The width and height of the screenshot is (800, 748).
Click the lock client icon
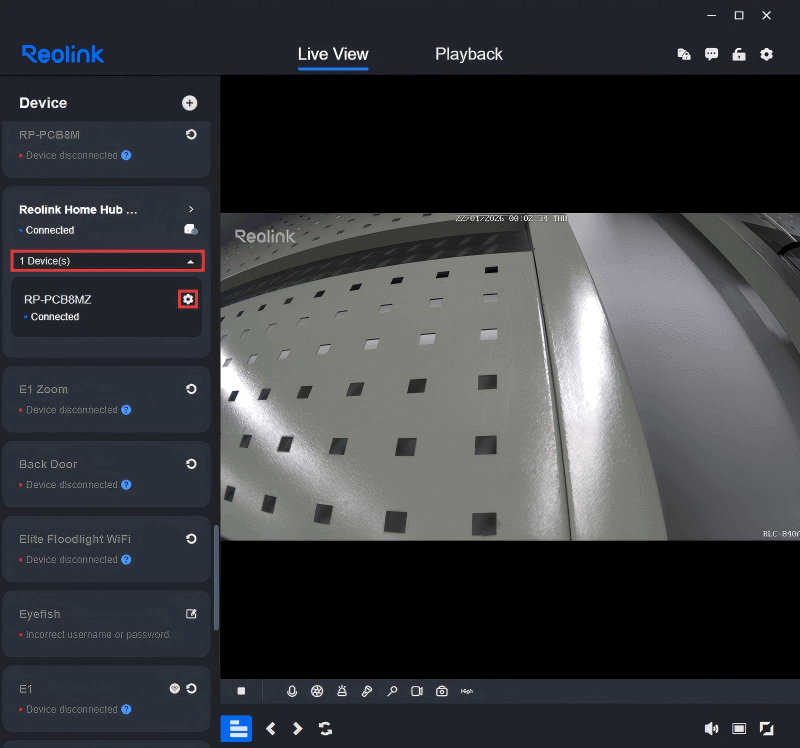[x=739, y=54]
